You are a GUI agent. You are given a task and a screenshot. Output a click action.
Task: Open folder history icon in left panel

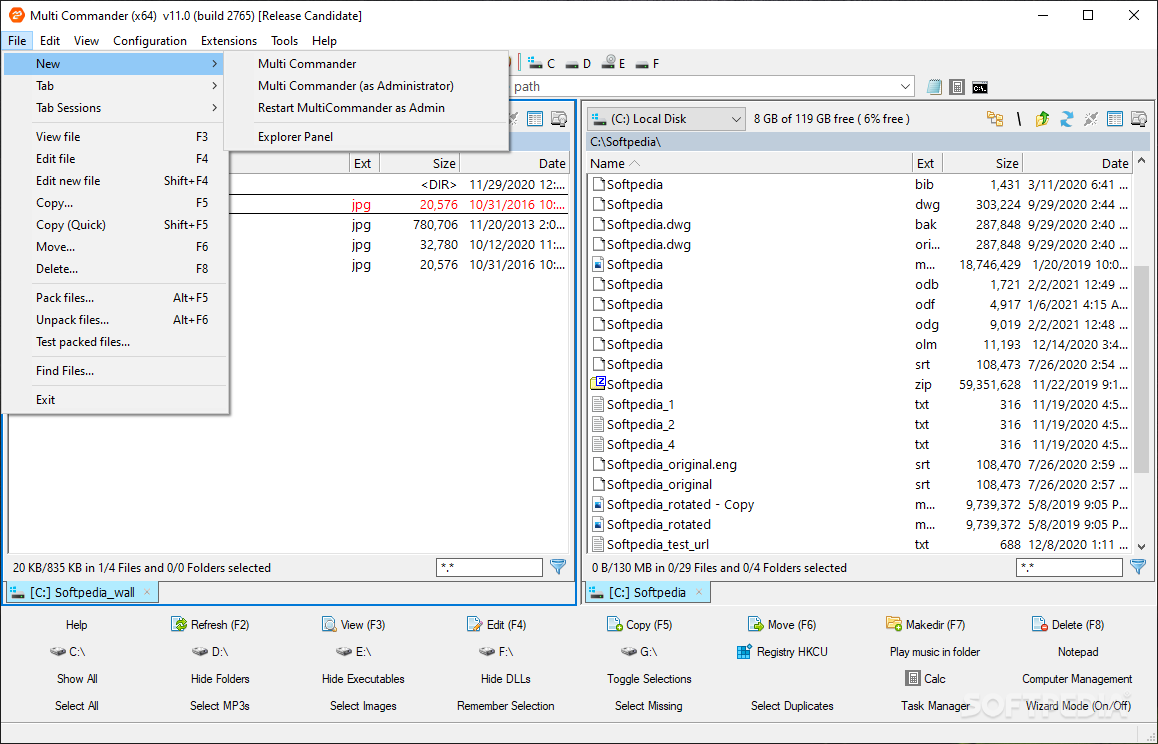[559, 119]
